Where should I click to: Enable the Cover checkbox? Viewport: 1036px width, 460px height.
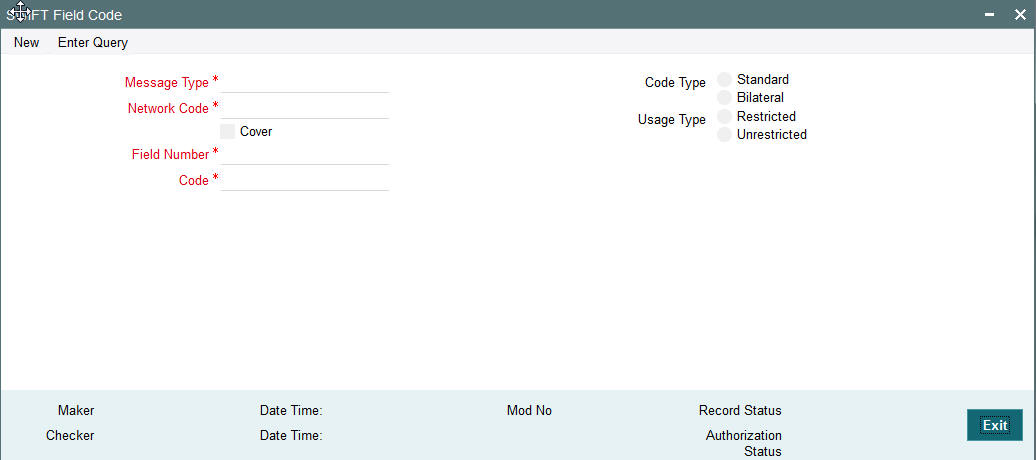pyautogui.click(x=227, y=132)
